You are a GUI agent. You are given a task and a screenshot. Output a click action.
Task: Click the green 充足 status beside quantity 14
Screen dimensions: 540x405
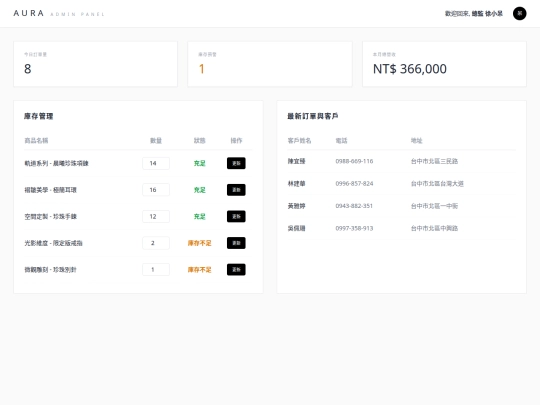coord(199,163)
